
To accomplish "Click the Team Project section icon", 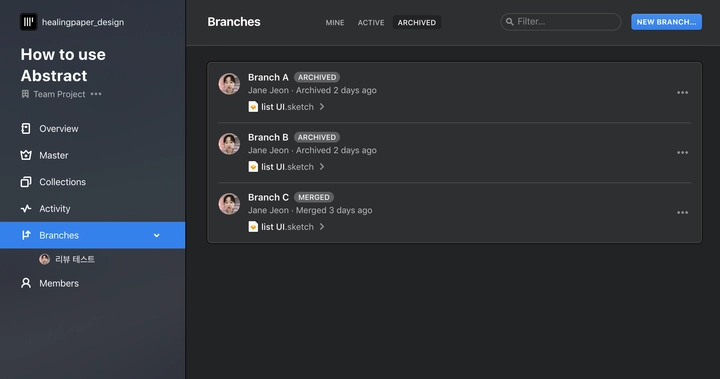I will 25,94.
